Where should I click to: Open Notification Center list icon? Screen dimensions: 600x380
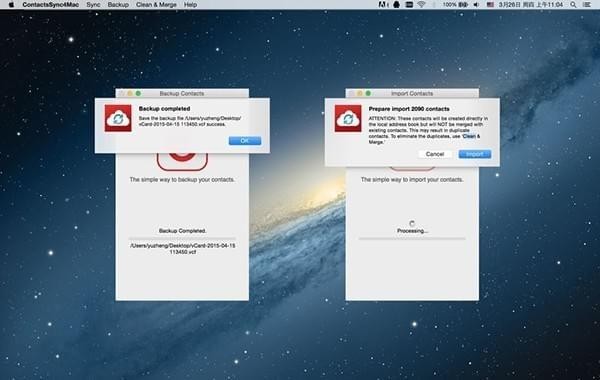point(587,5)
